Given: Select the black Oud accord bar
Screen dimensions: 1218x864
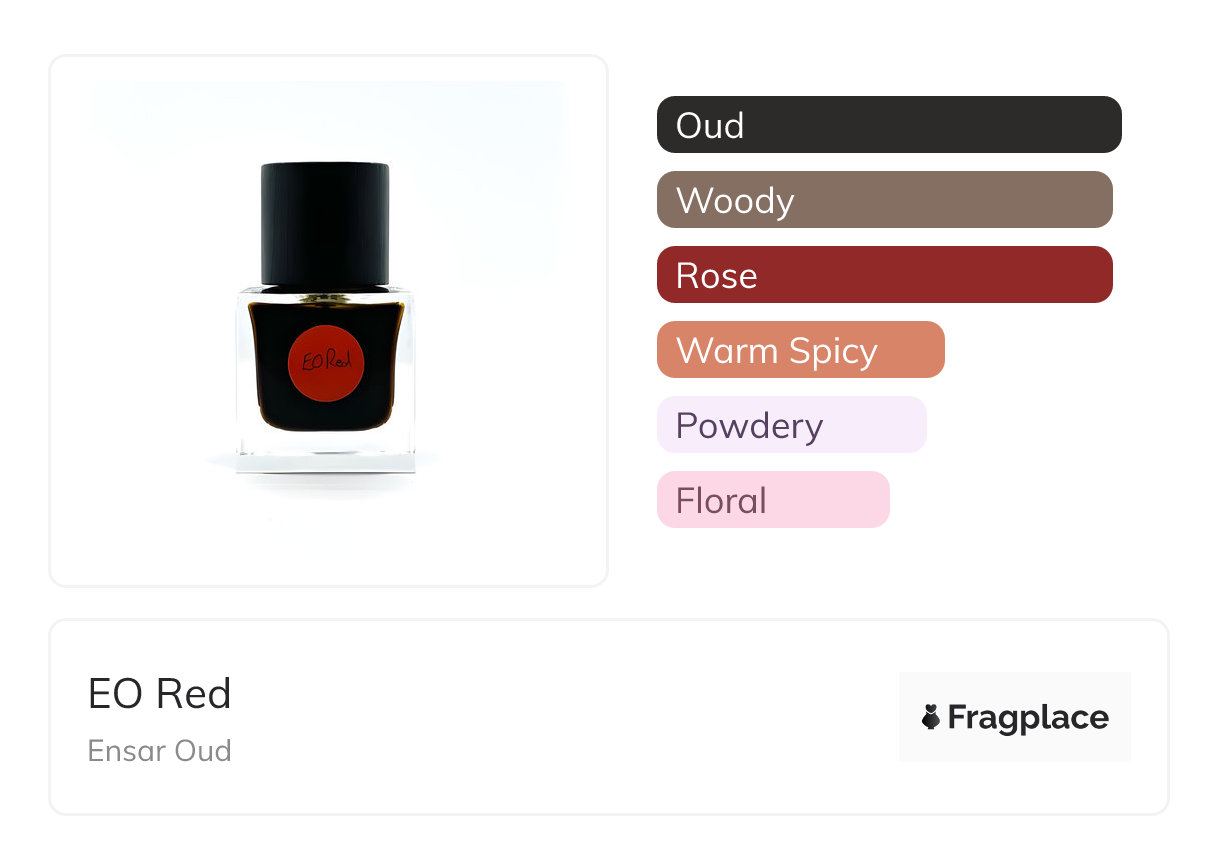Looking at the screenshot, I should point(889,125).
